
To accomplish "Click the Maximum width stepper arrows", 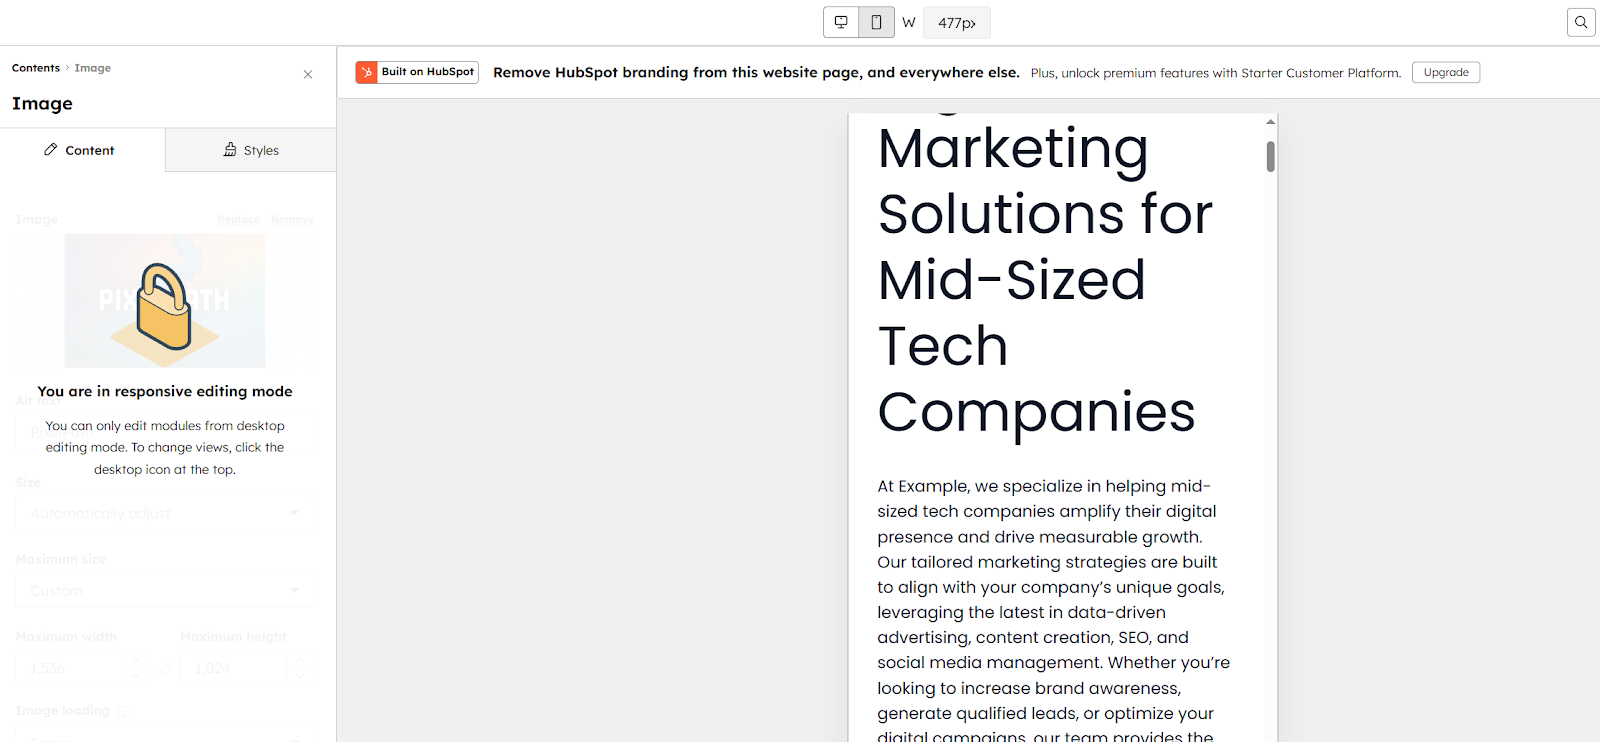I will tap(135, 668).
